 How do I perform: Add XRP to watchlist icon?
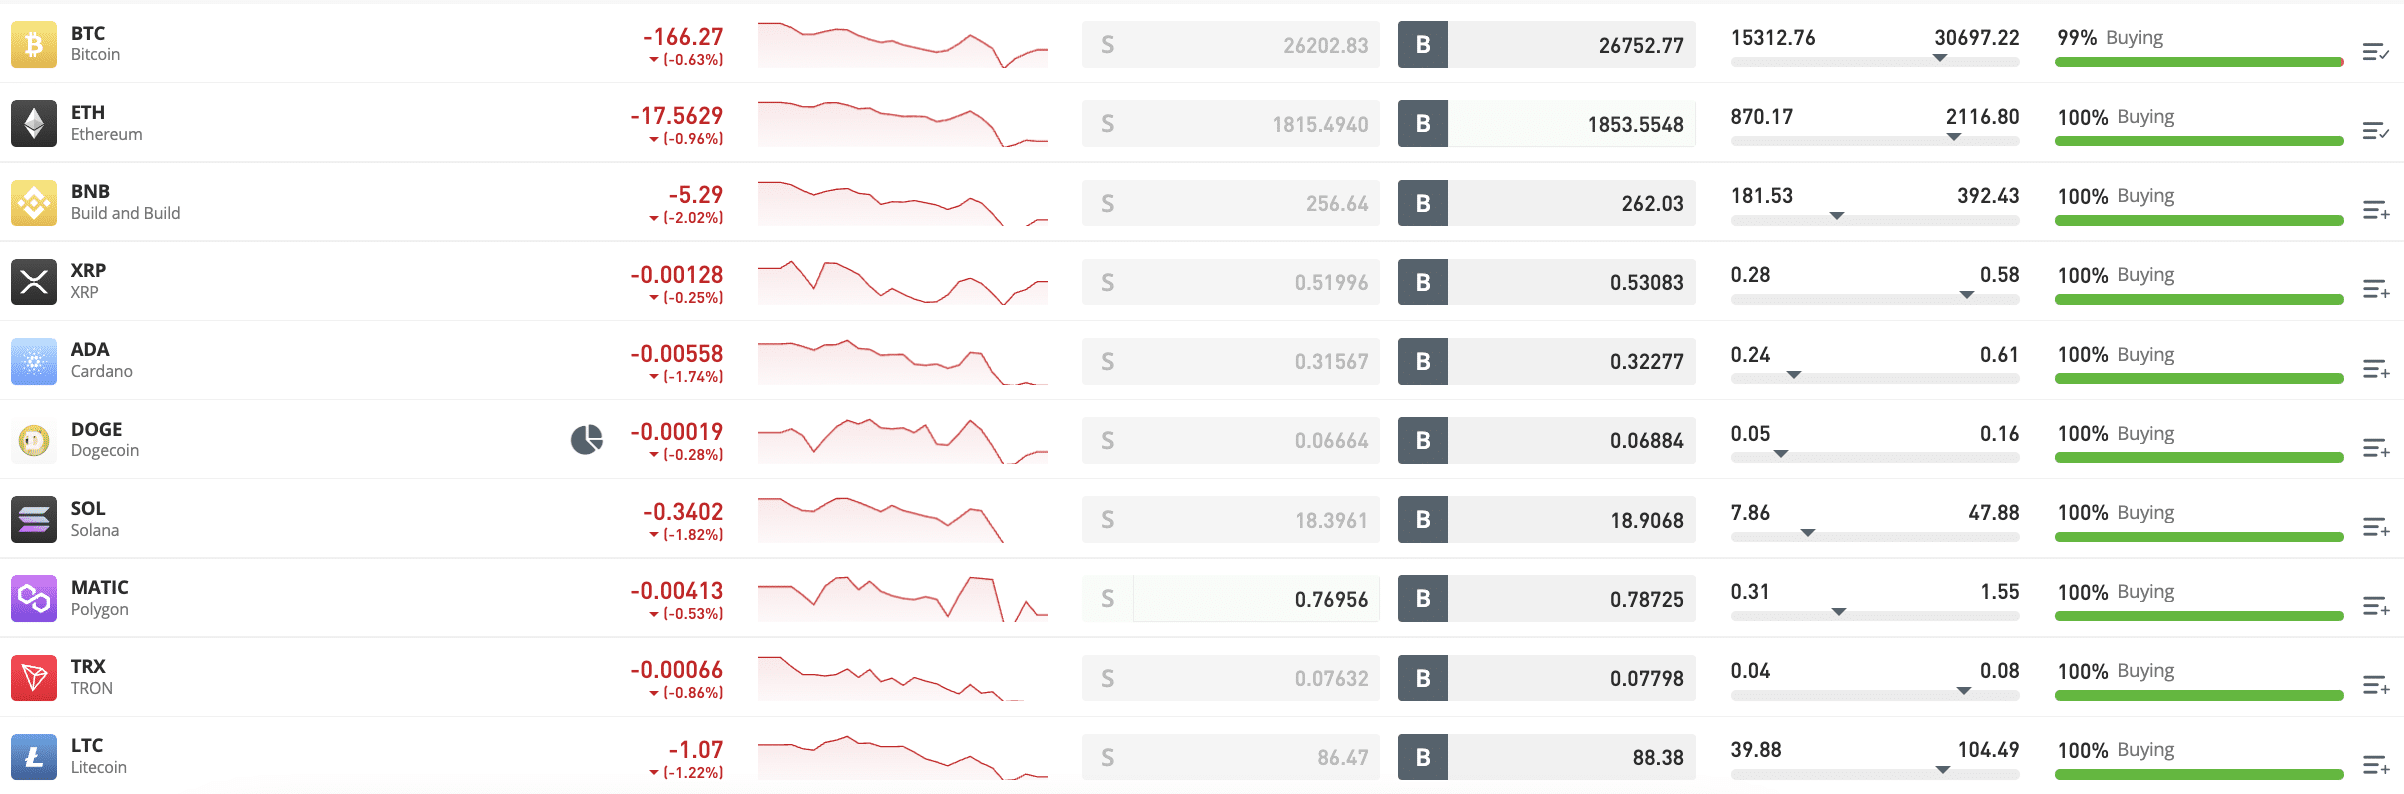2376,289
